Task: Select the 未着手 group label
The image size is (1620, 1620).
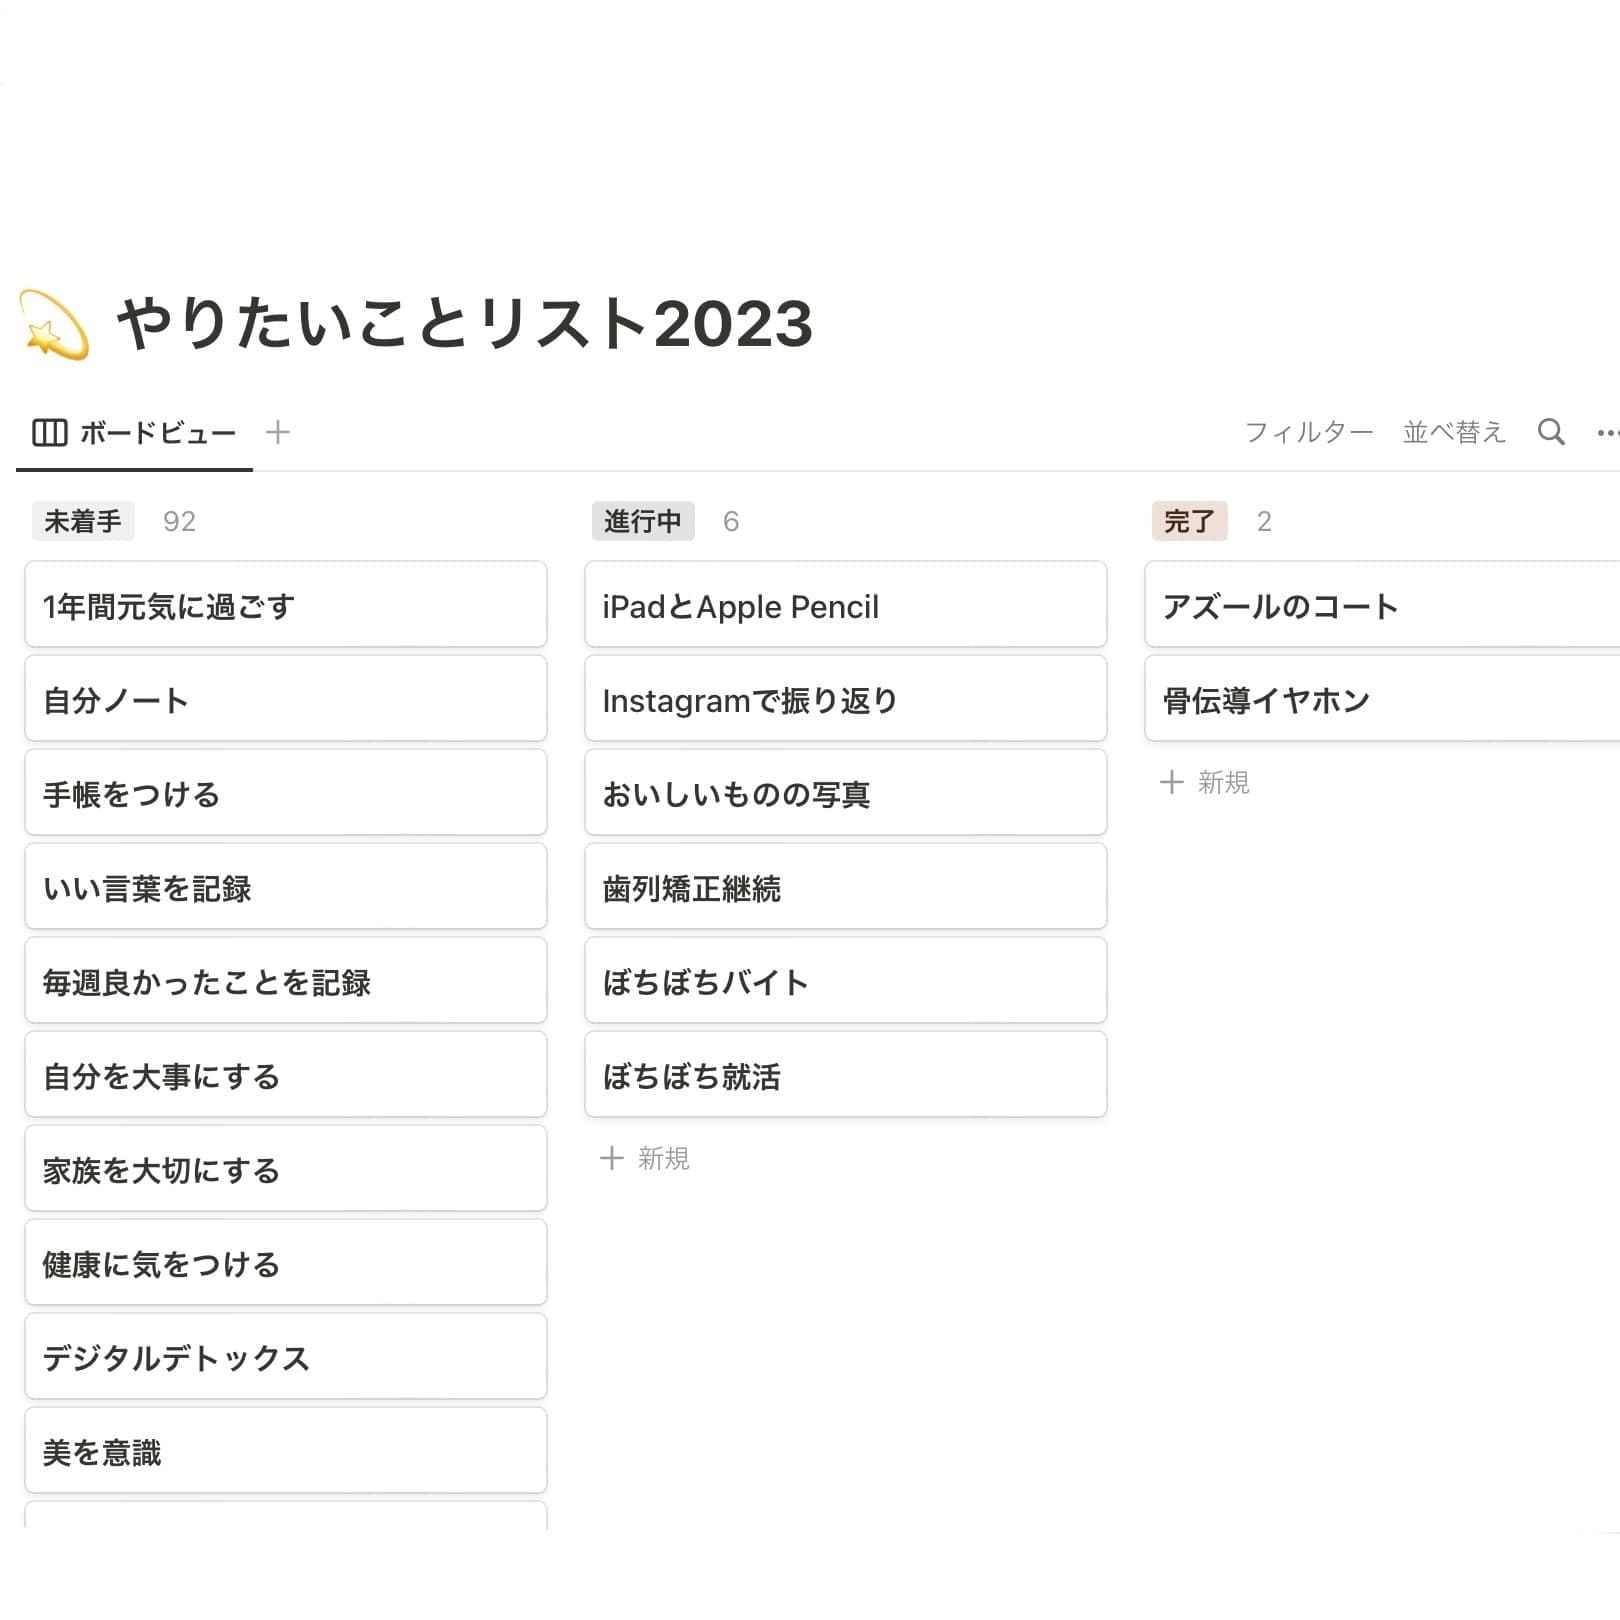Action: [83, 520]
